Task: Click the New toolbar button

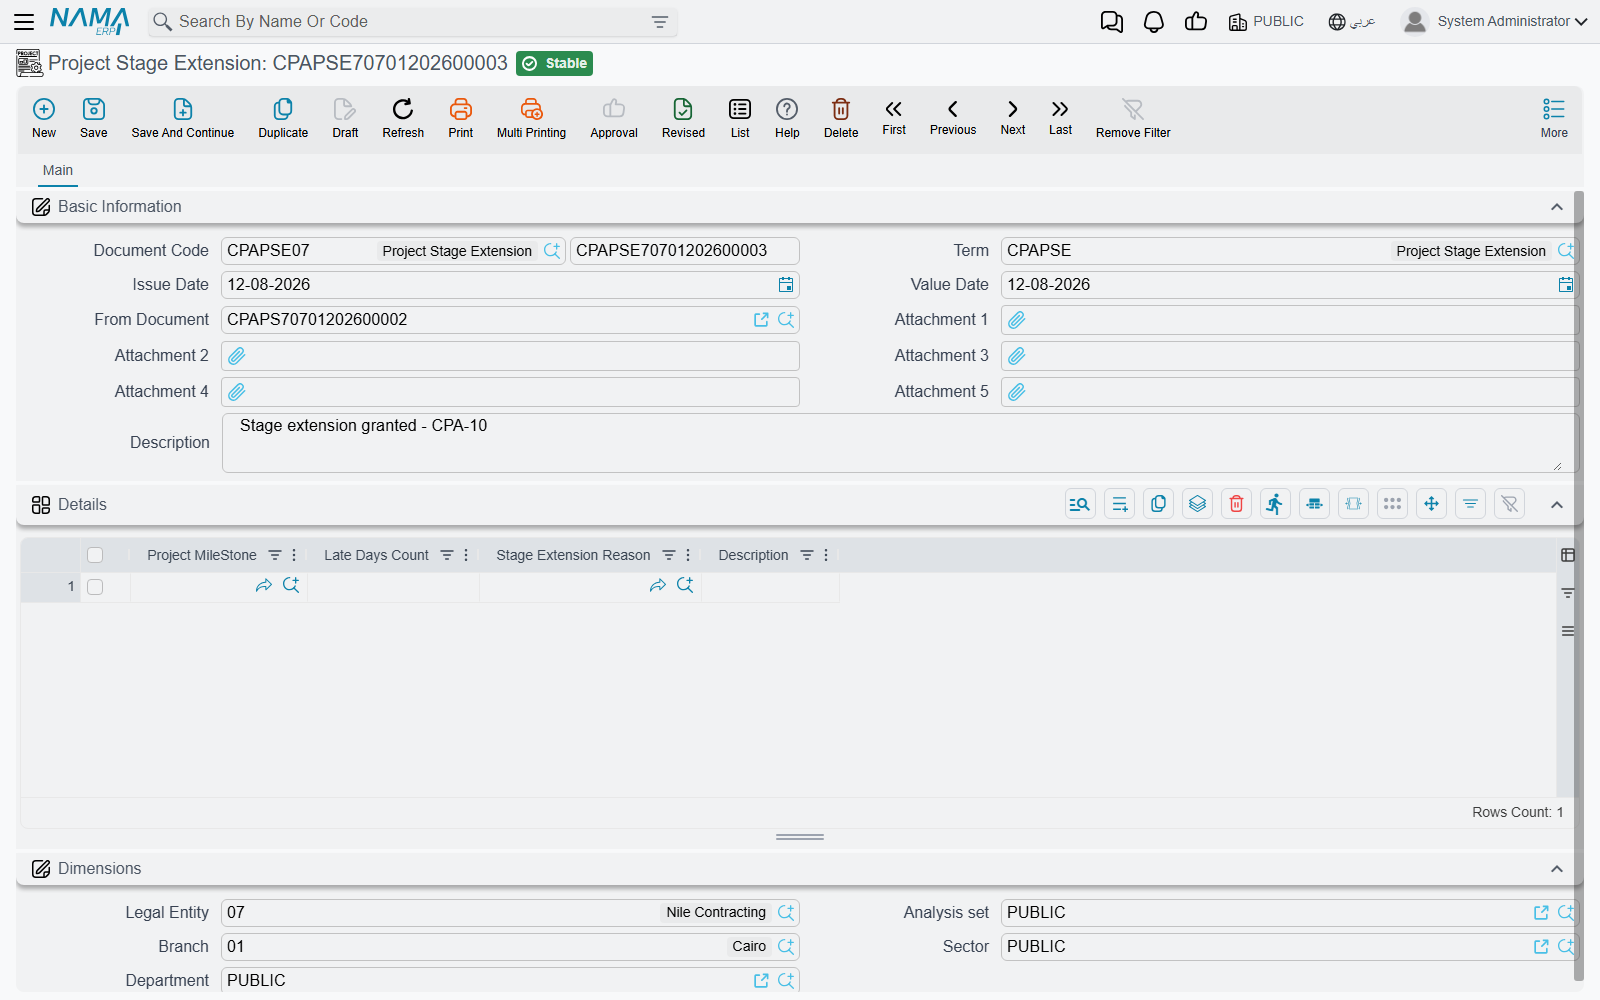Action: [44, 118]
